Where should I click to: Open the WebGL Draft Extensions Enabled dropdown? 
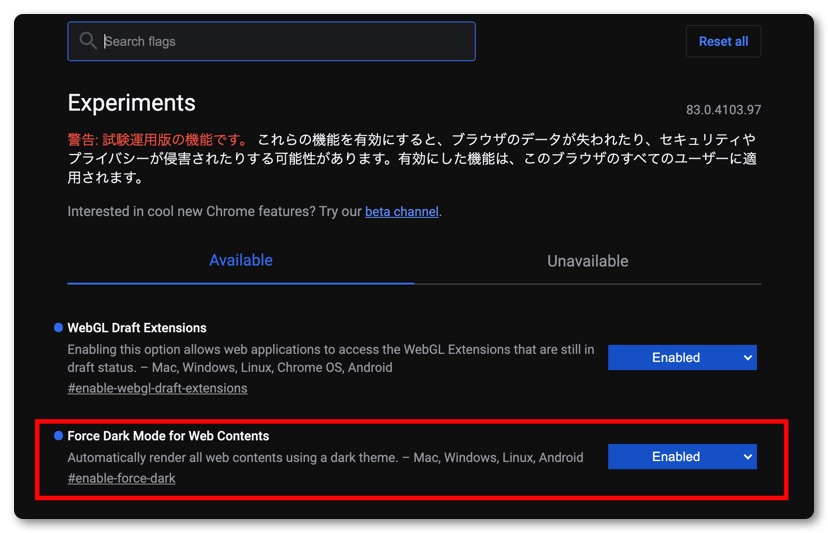click(675, 357)
